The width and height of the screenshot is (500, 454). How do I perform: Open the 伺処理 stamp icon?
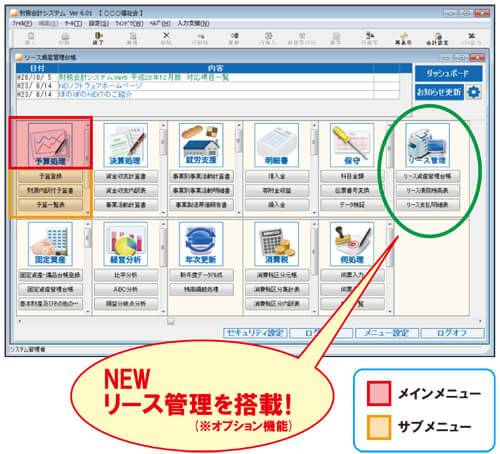click(x=352, y=244)
